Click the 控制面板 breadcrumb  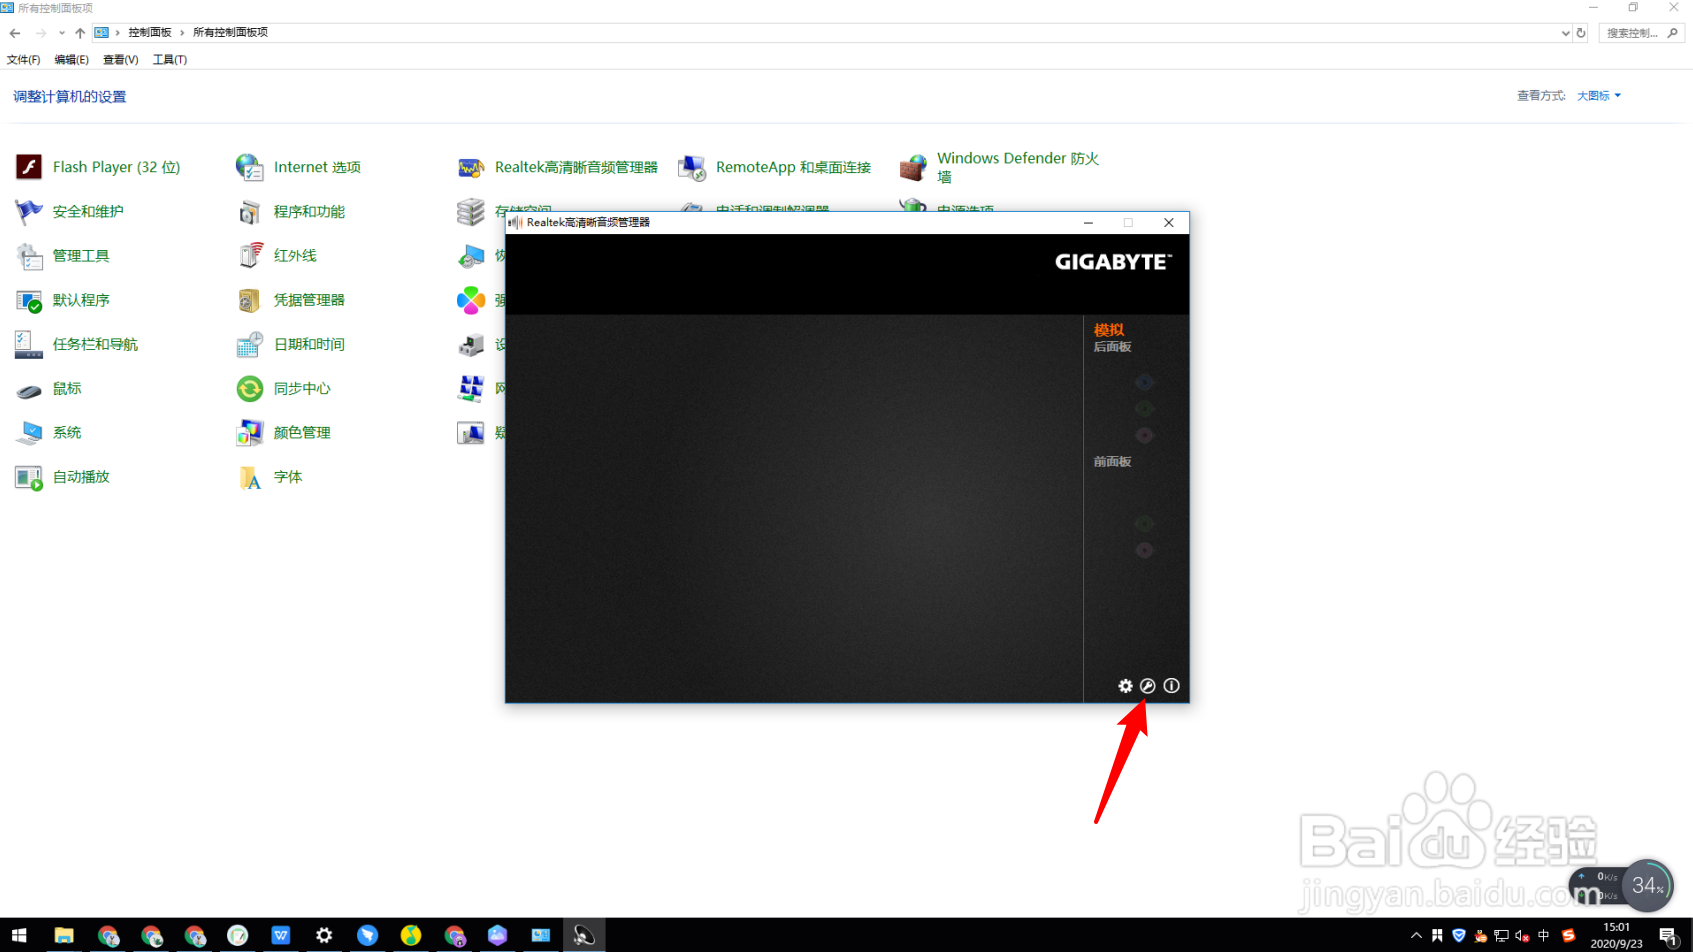point(150,32)
